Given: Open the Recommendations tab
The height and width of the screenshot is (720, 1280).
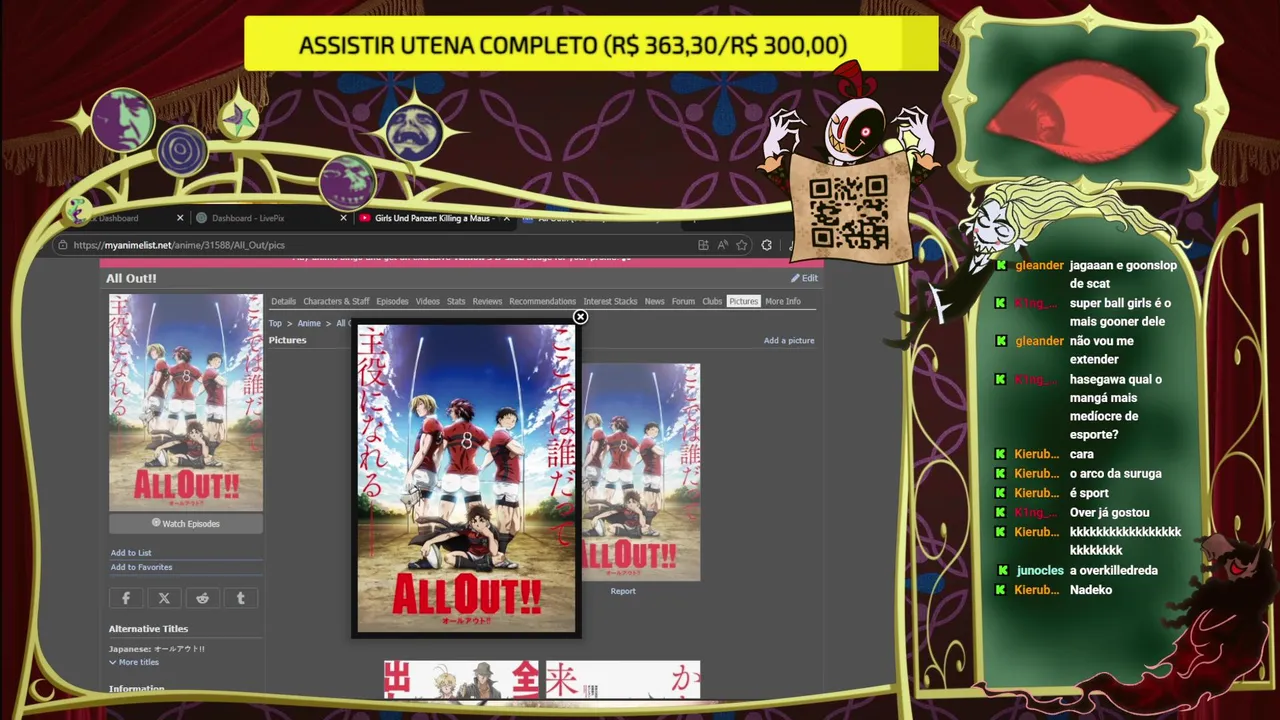Looking at the screenshot, I should coord(542,301).
